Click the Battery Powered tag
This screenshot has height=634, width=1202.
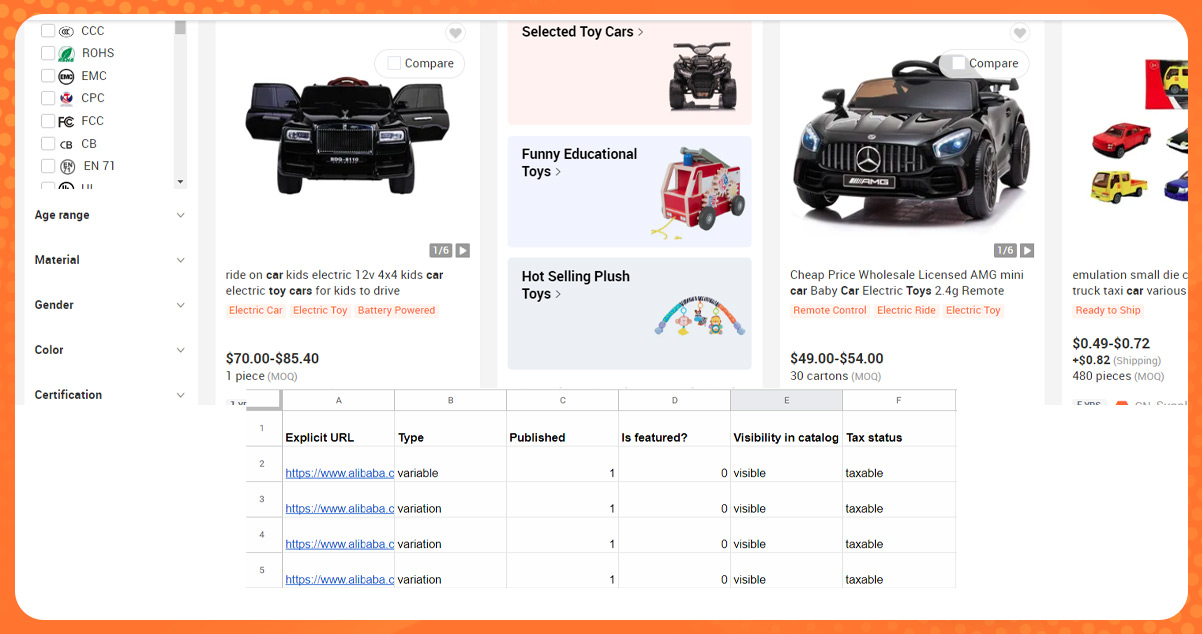[396, 310]
